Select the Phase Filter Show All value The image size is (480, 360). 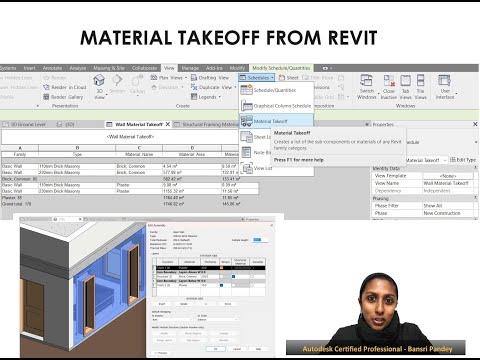(x=448, y=206)
